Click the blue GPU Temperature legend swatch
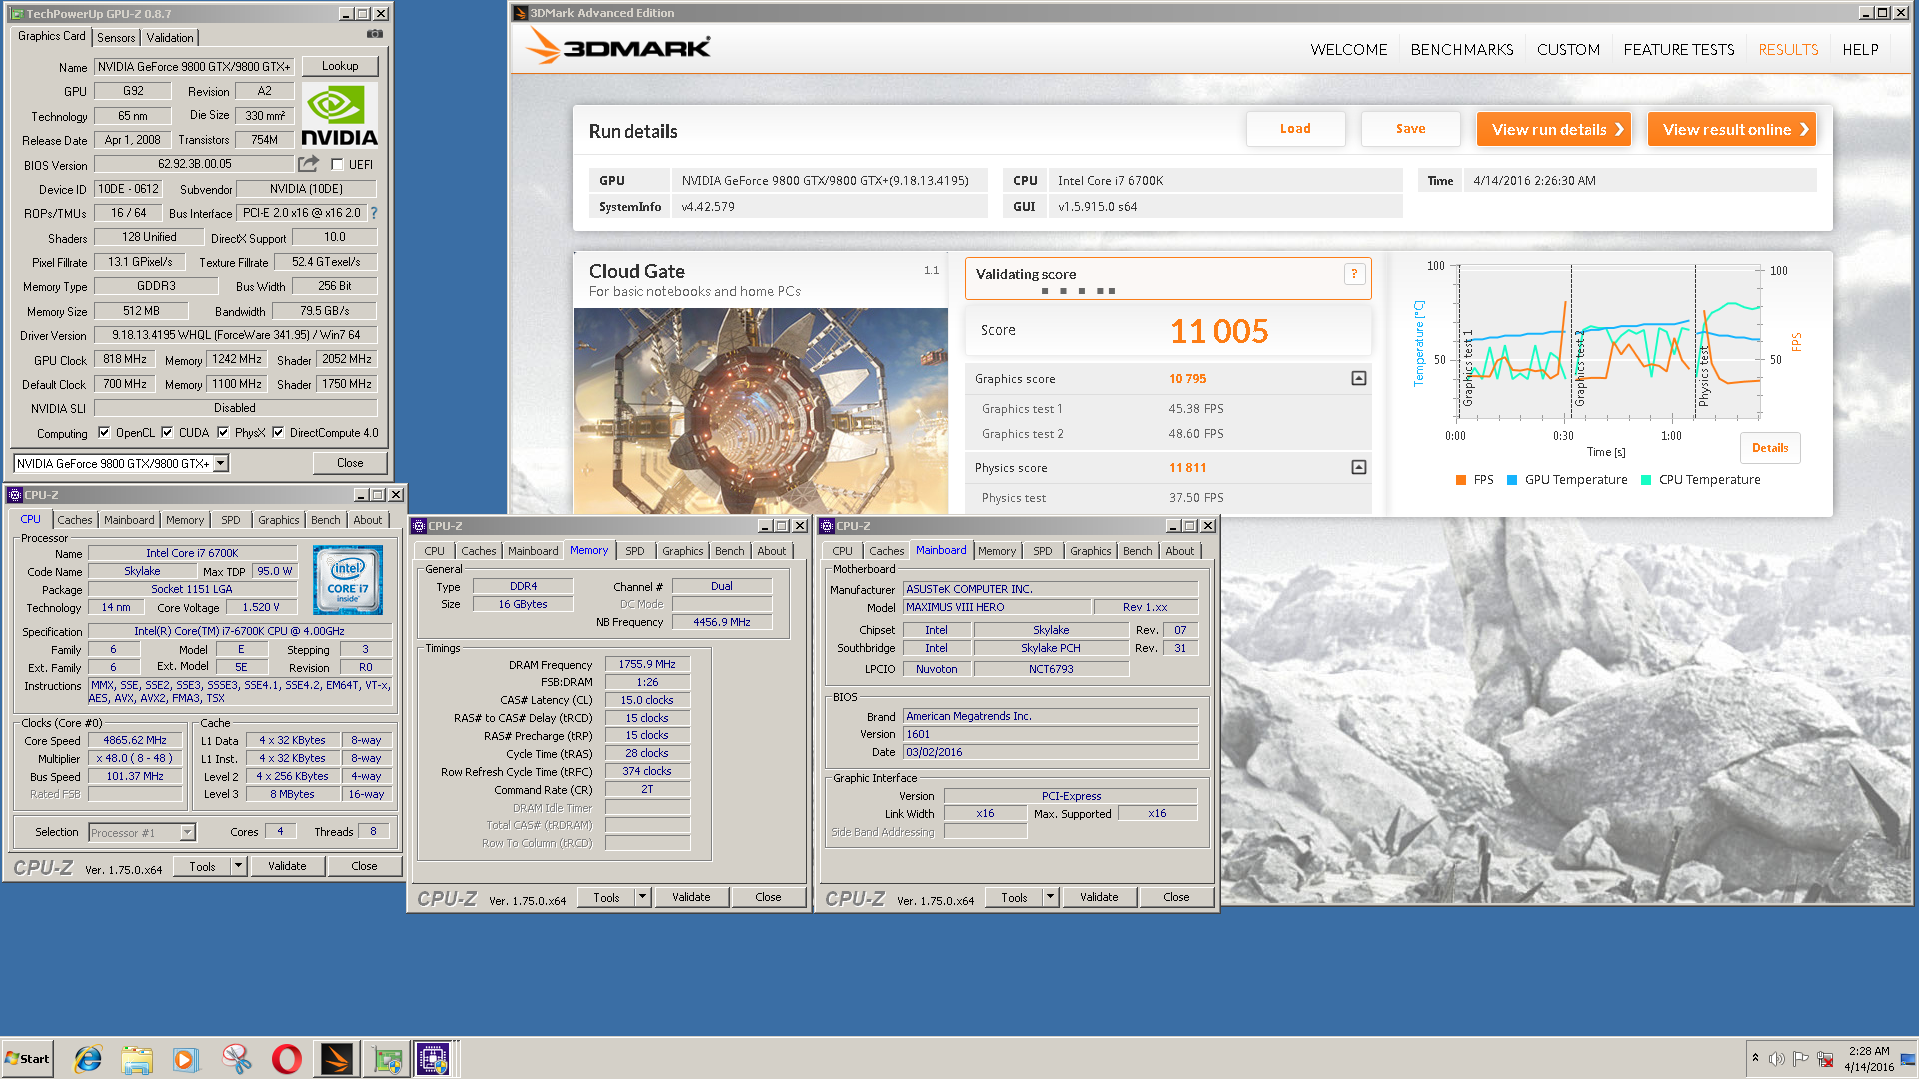 [x=1512, y=480]
